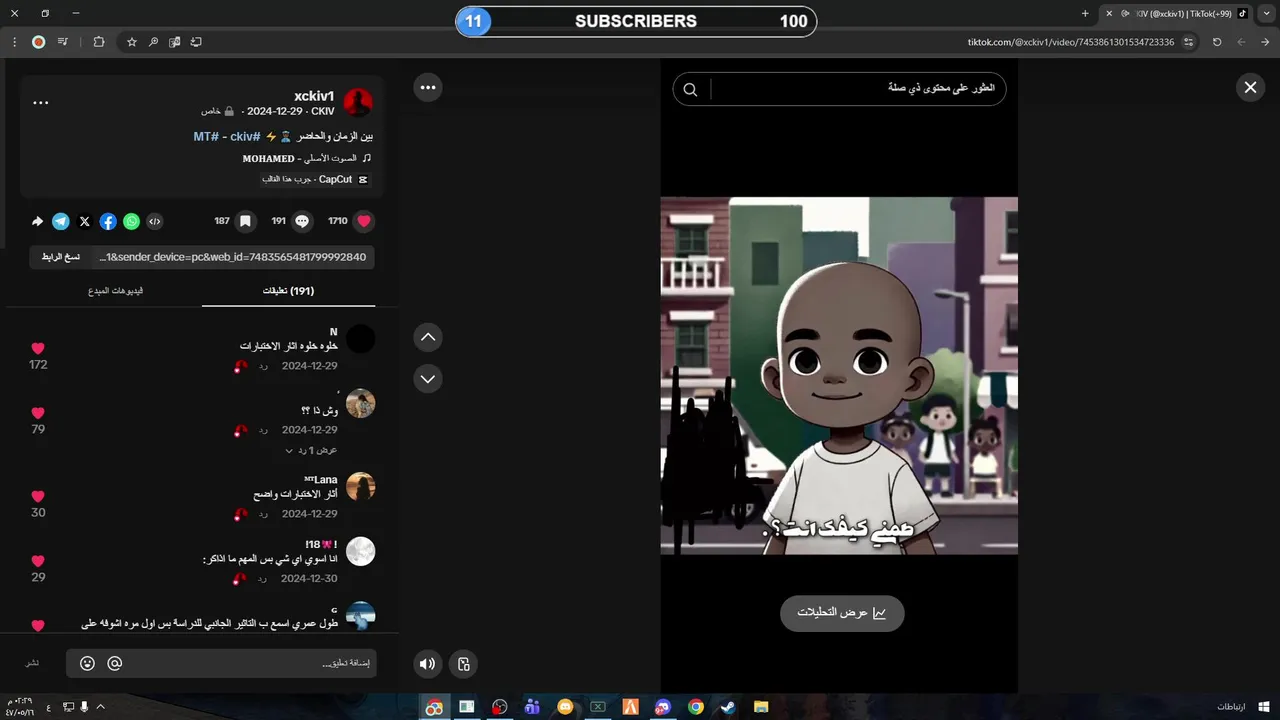The image size is (1280, 720).
Task: Mute the video with the speaker icon
Action: point(428,663)
